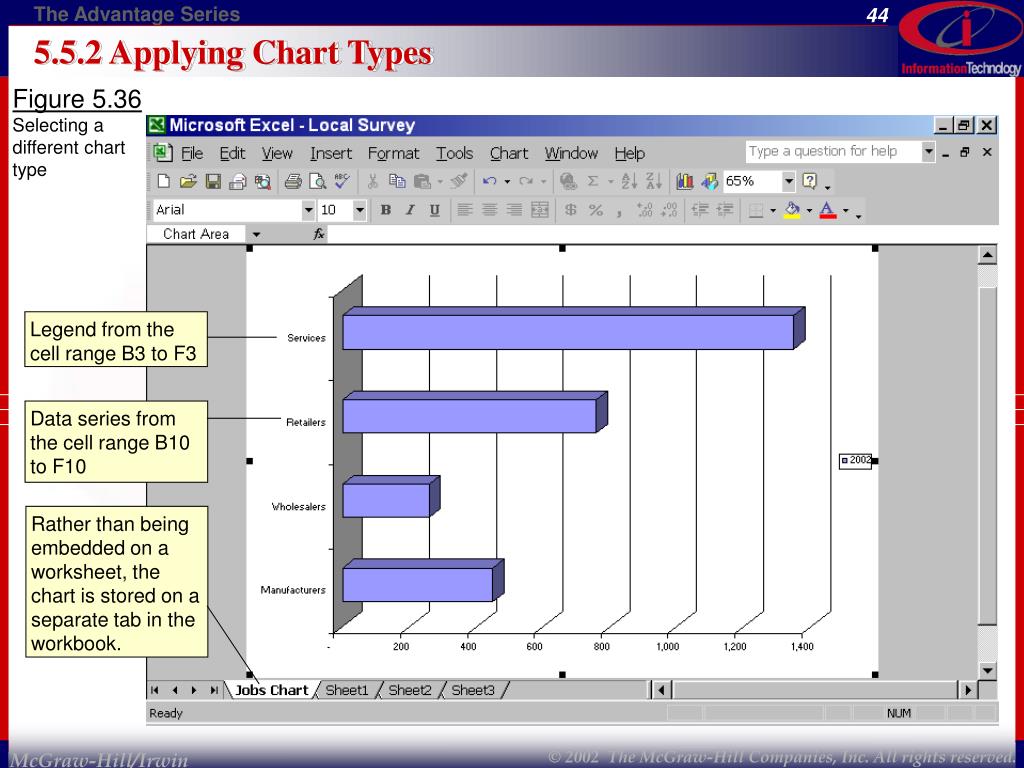1024x768 pixels.
Task: Open the Font Color dropdown arrow
Action: point(845,210)
